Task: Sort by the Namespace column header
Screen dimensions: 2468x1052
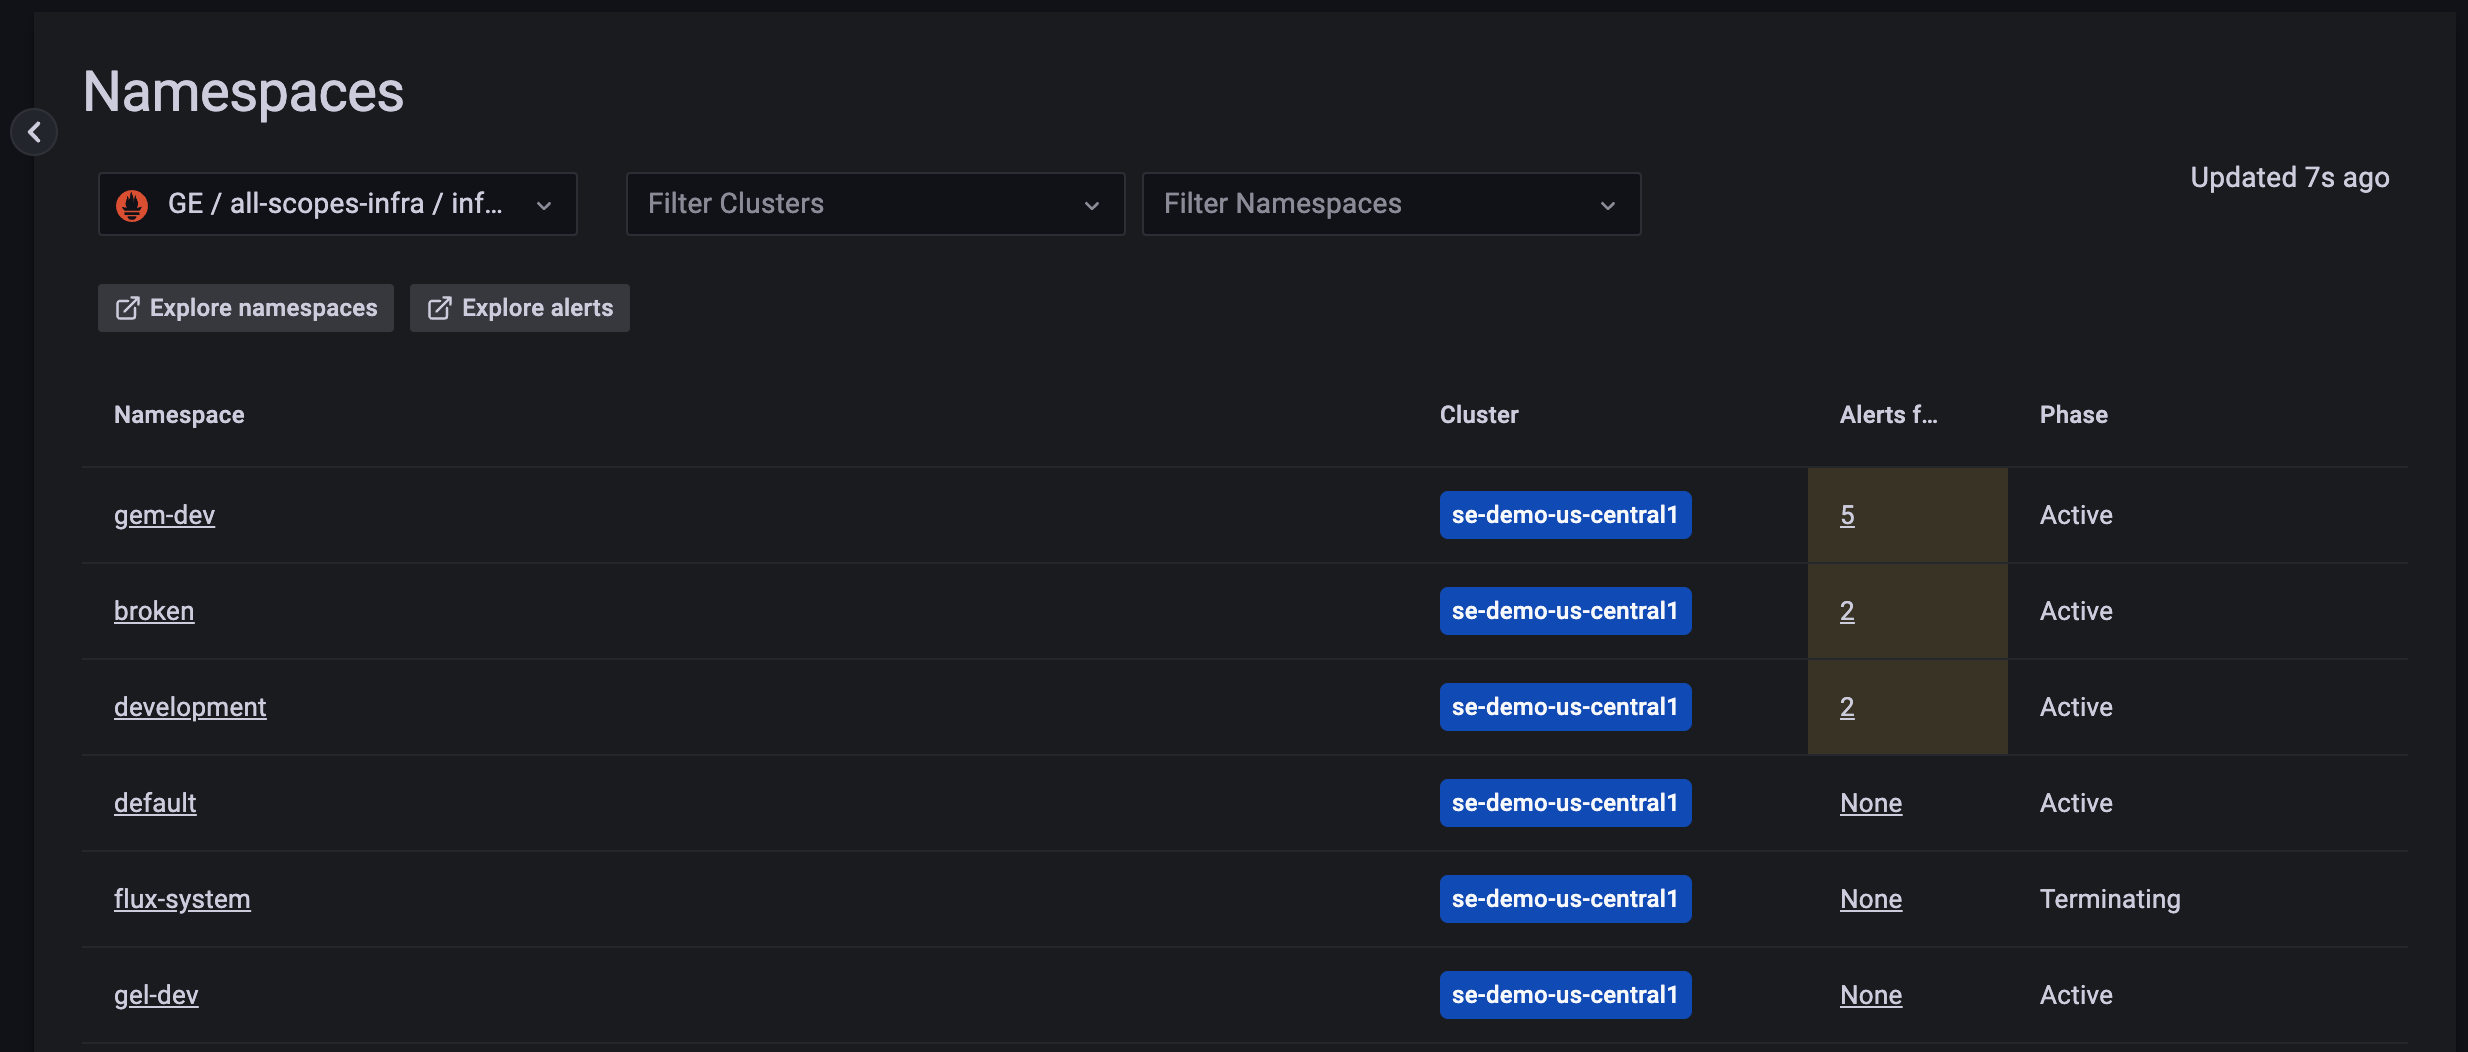Action: point(179,413)
